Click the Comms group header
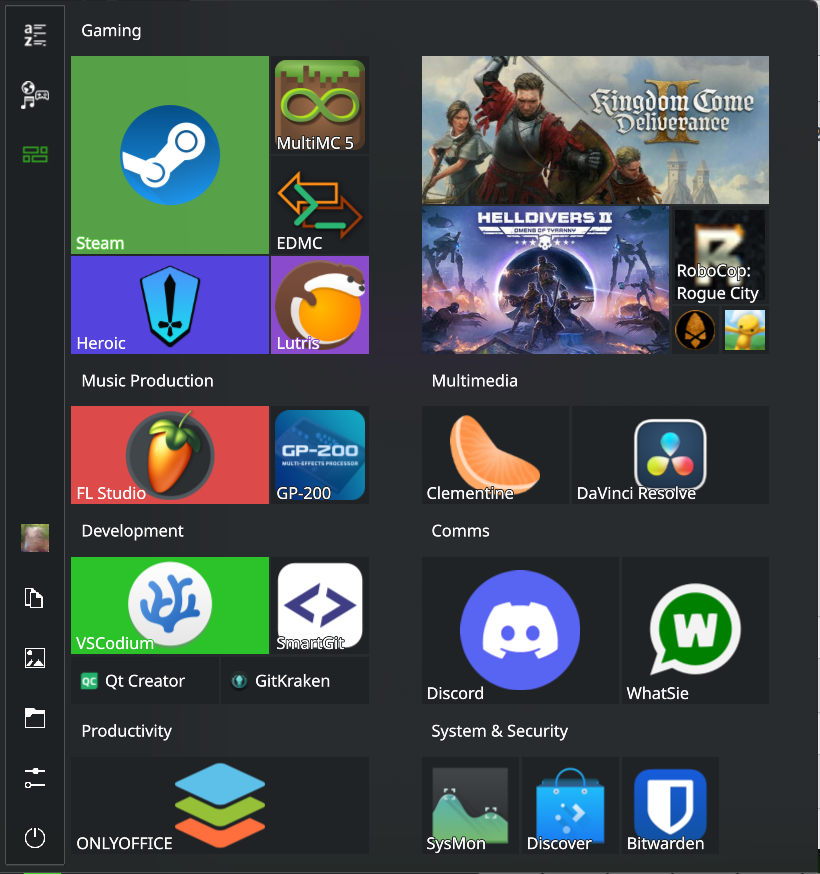 click(460, 531)
